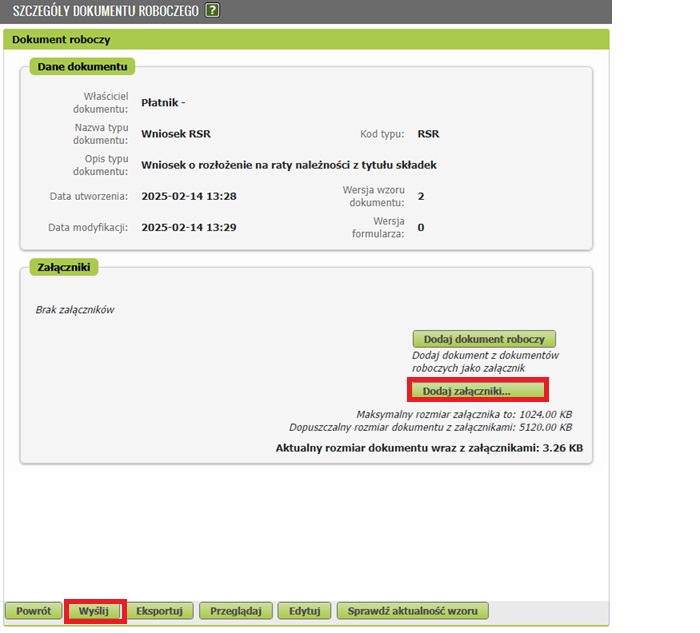700x633 pixels.
Task: Open the help question mark icon
Action: point(212,10)
